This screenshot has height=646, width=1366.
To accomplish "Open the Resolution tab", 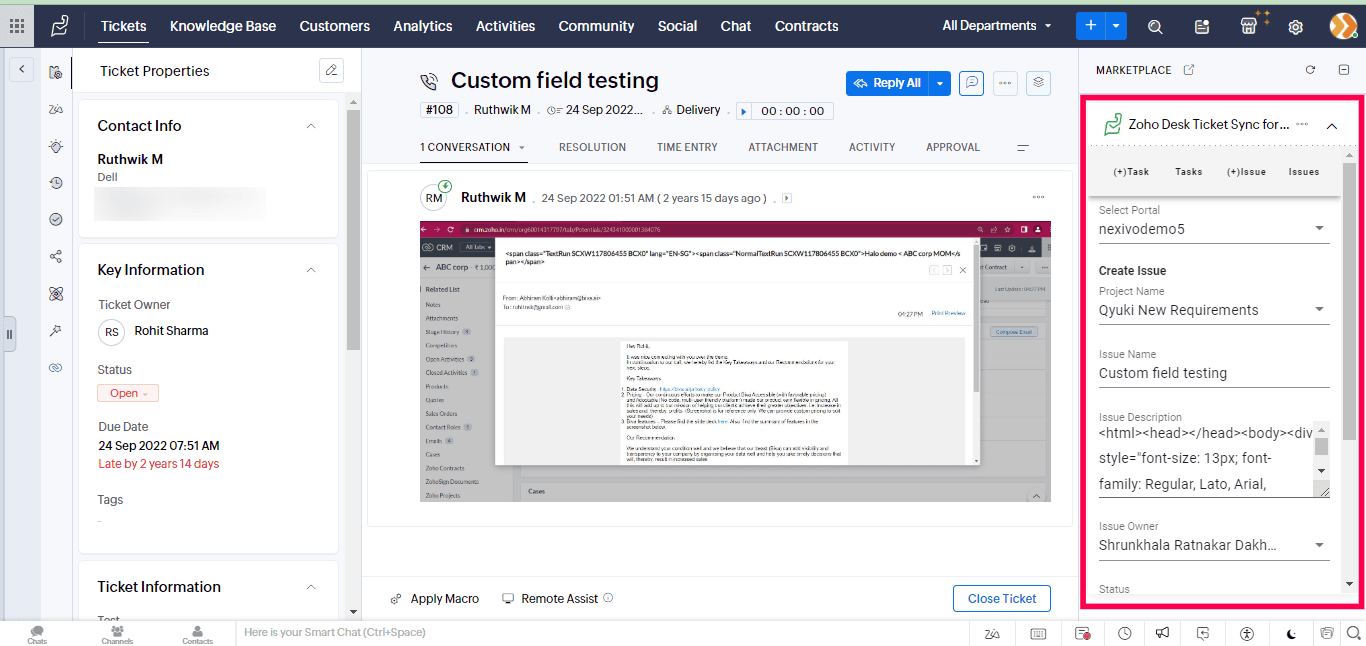I will tap(592, 147).
